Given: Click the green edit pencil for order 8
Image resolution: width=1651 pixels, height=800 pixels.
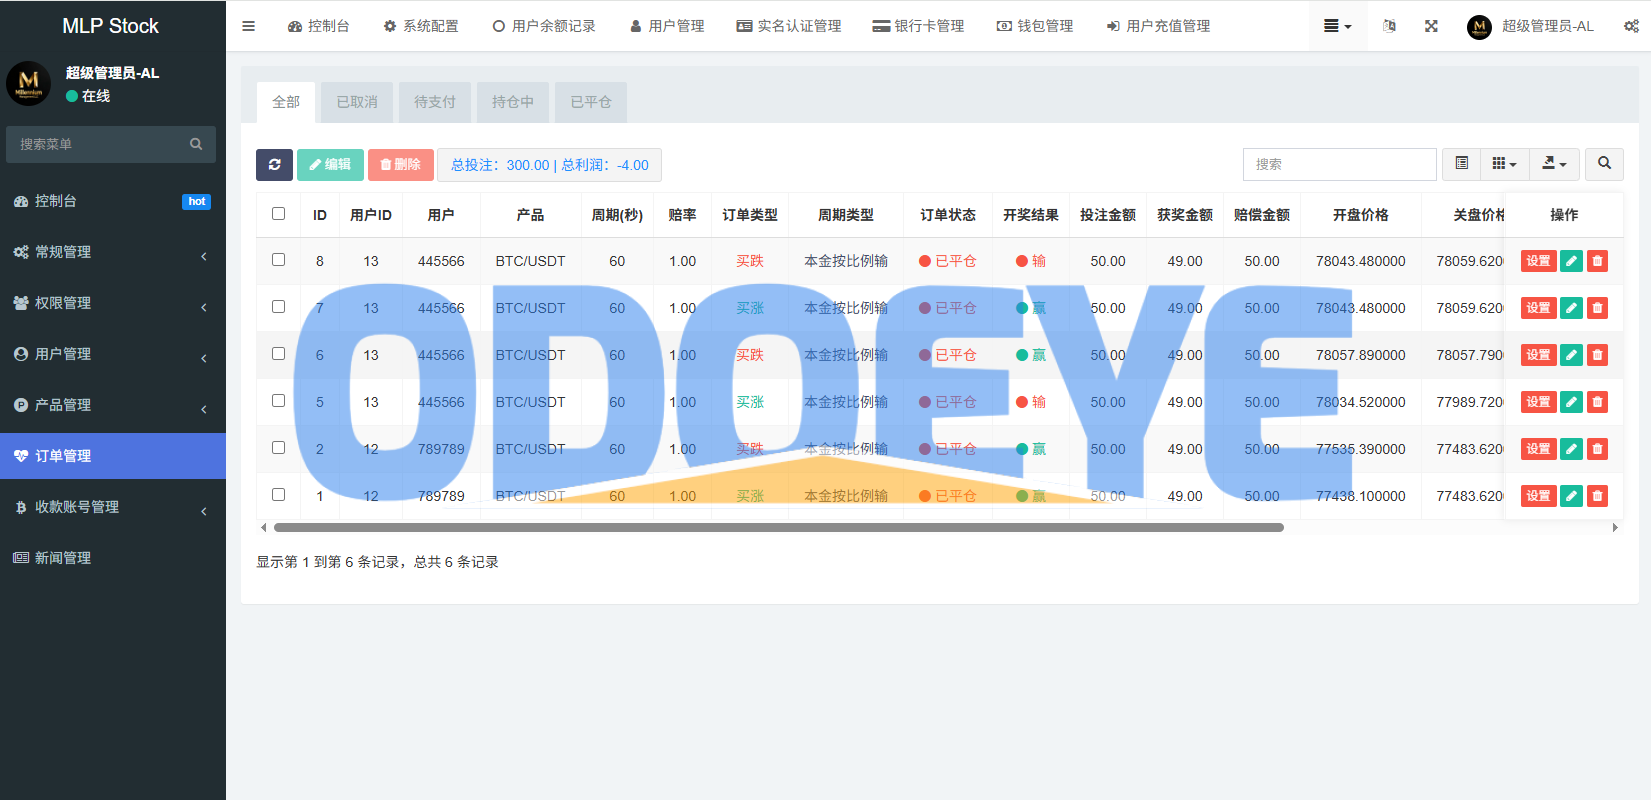Looking at the screenshot, I should pyautogui.click(x=1571, y=261).
